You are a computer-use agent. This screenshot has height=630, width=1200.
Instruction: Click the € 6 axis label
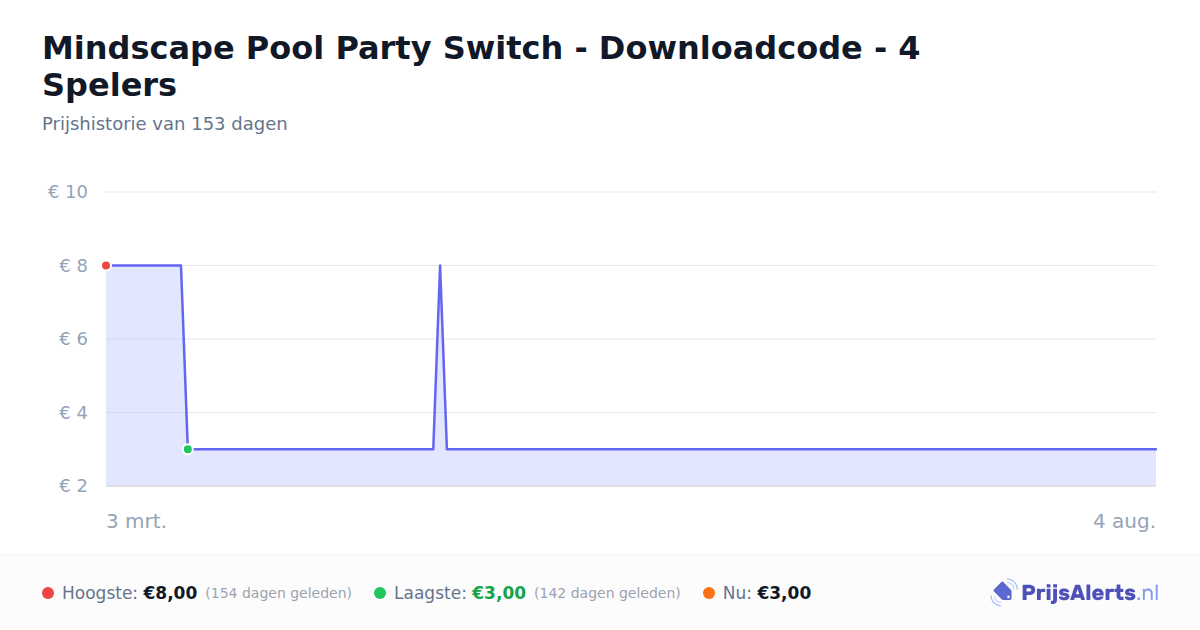click(74, 339)
